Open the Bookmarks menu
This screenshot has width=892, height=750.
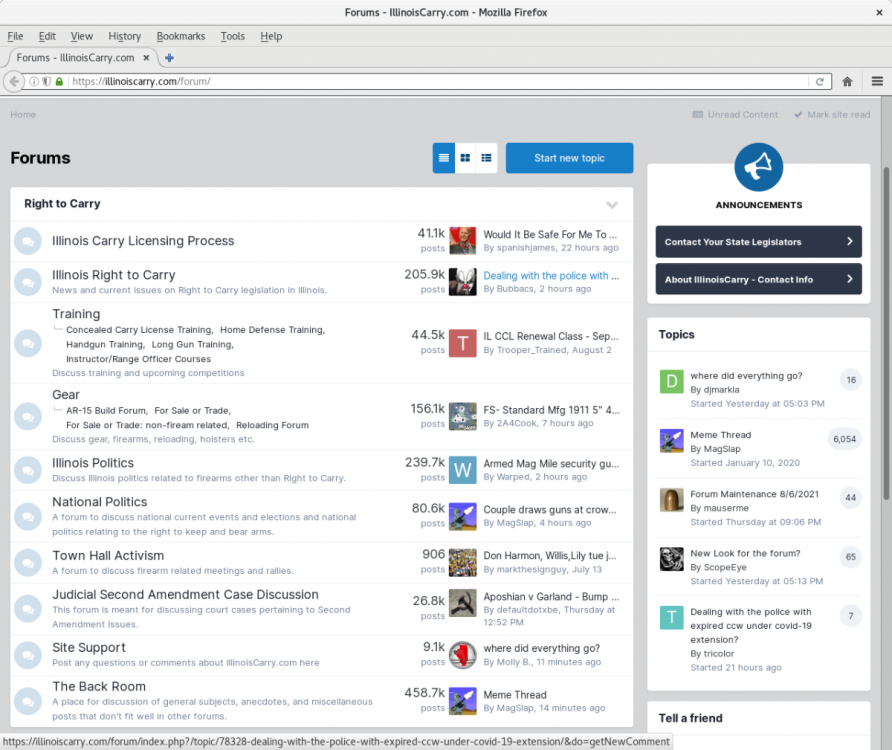coord(181,36)
